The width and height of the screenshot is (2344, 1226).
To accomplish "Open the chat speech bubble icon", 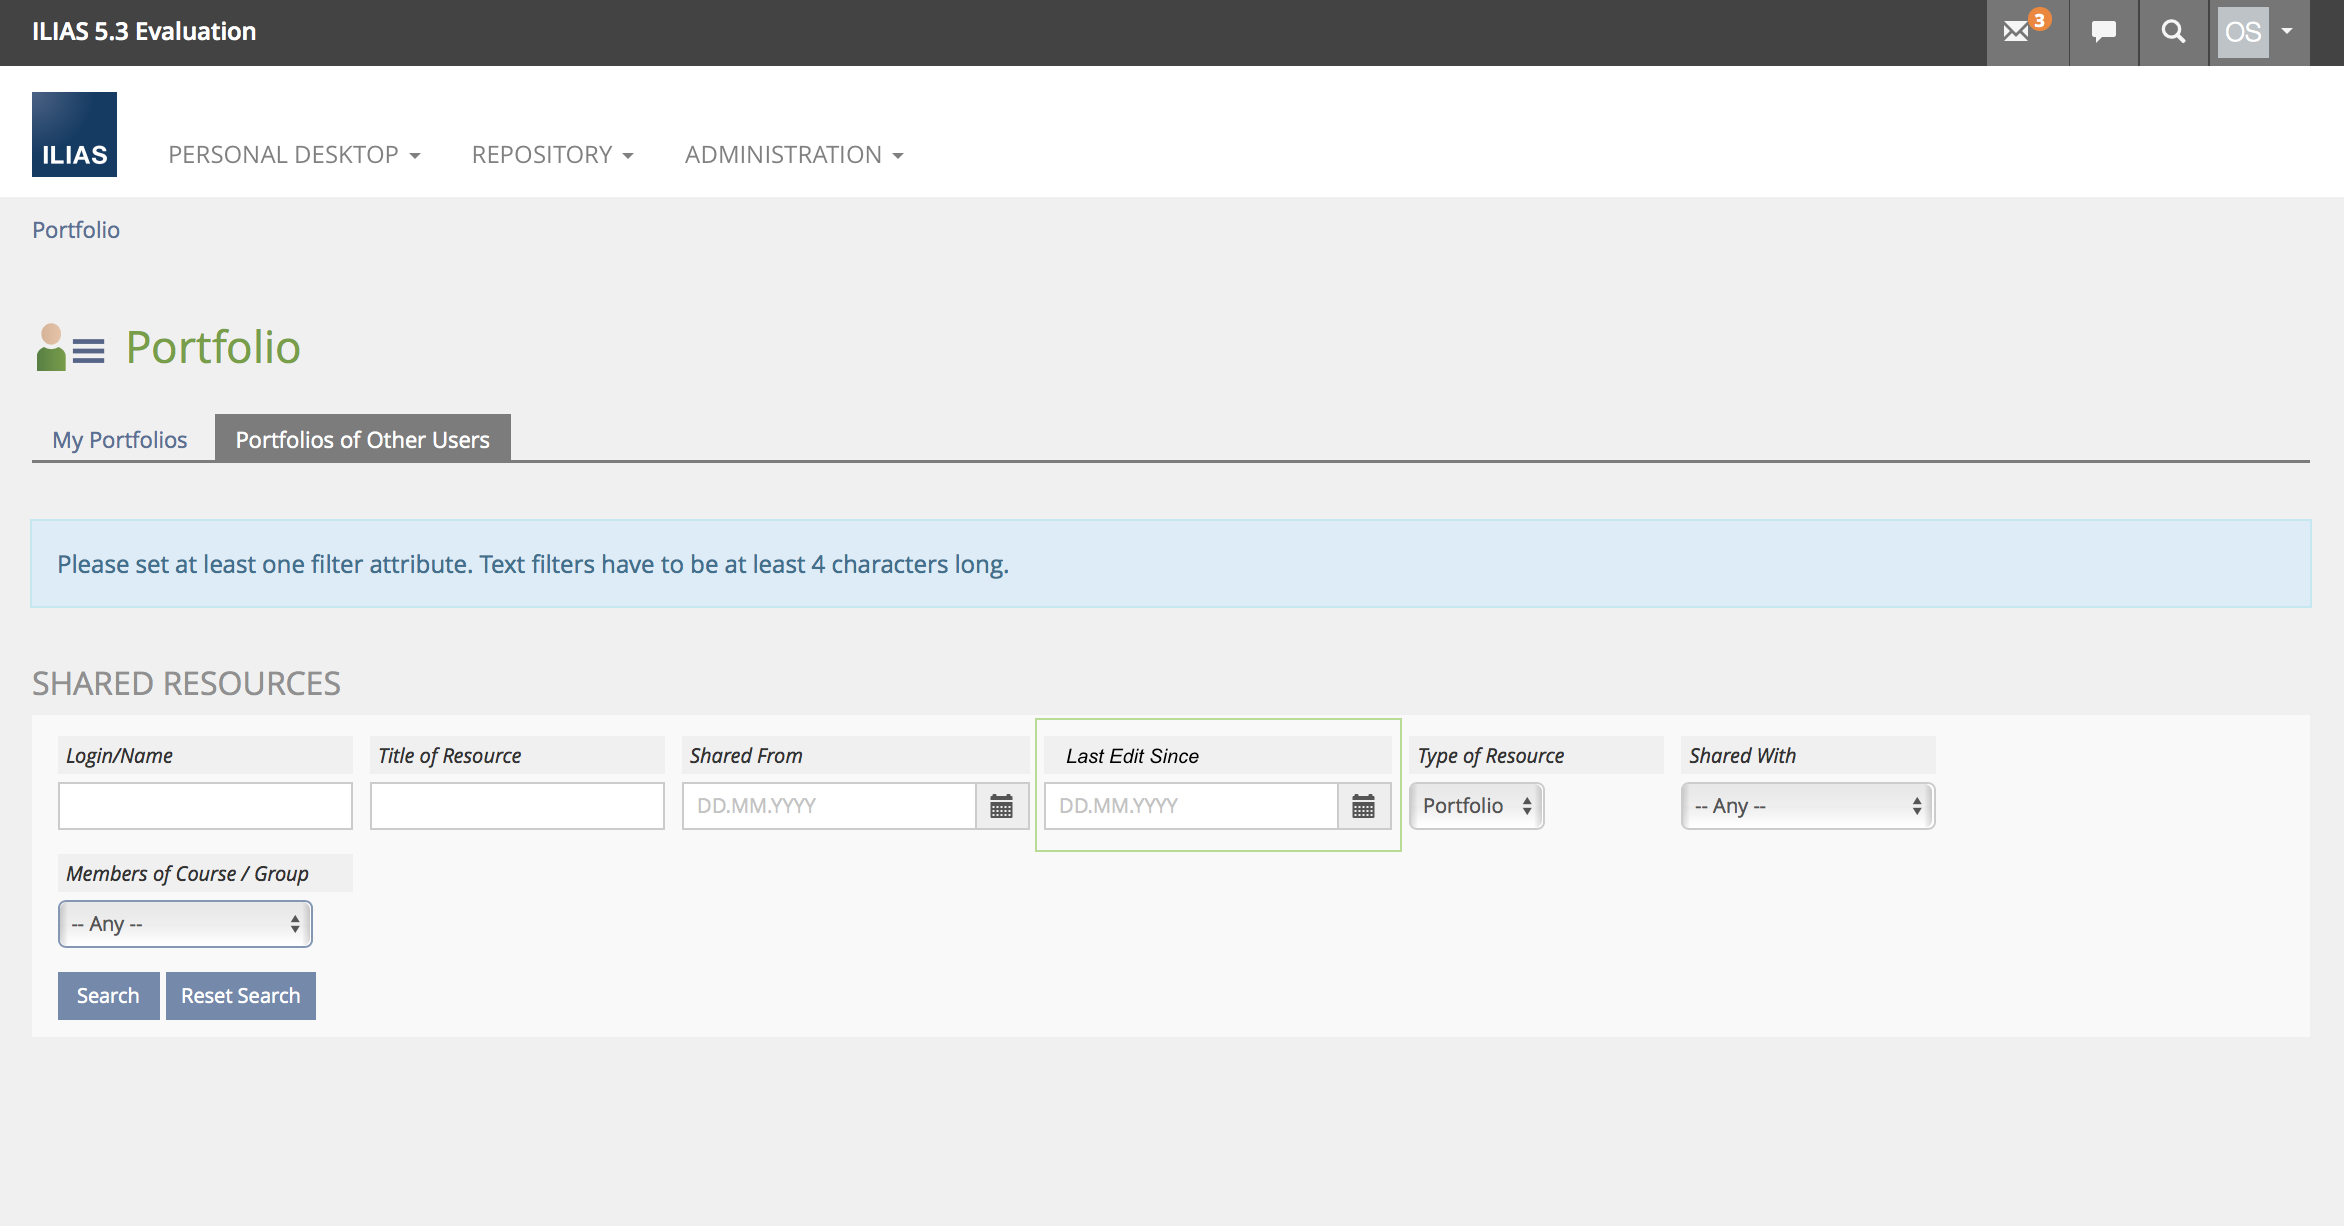I will (2103, 32).
